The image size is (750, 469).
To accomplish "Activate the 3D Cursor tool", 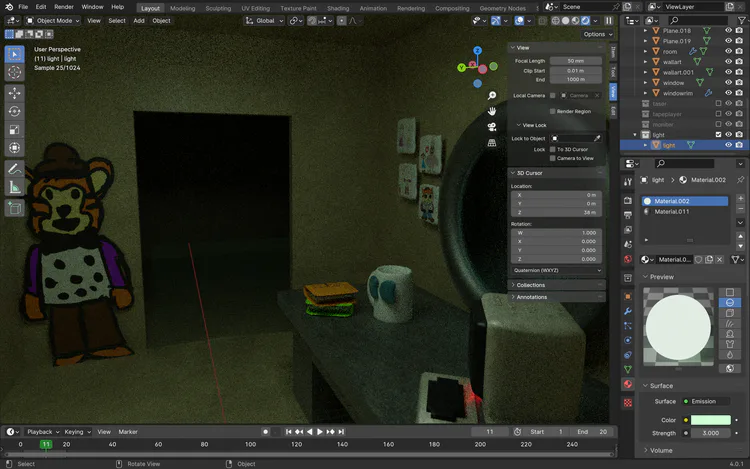I will click(14, 72).
